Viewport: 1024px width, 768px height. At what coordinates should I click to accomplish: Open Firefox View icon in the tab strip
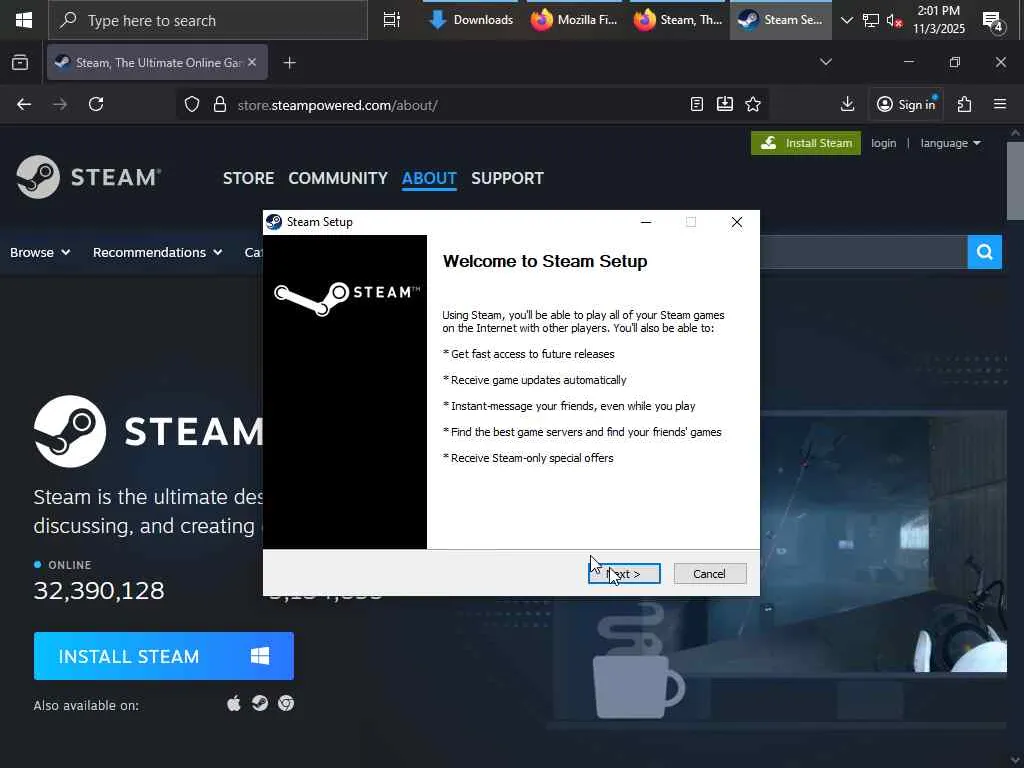point(20,63)
